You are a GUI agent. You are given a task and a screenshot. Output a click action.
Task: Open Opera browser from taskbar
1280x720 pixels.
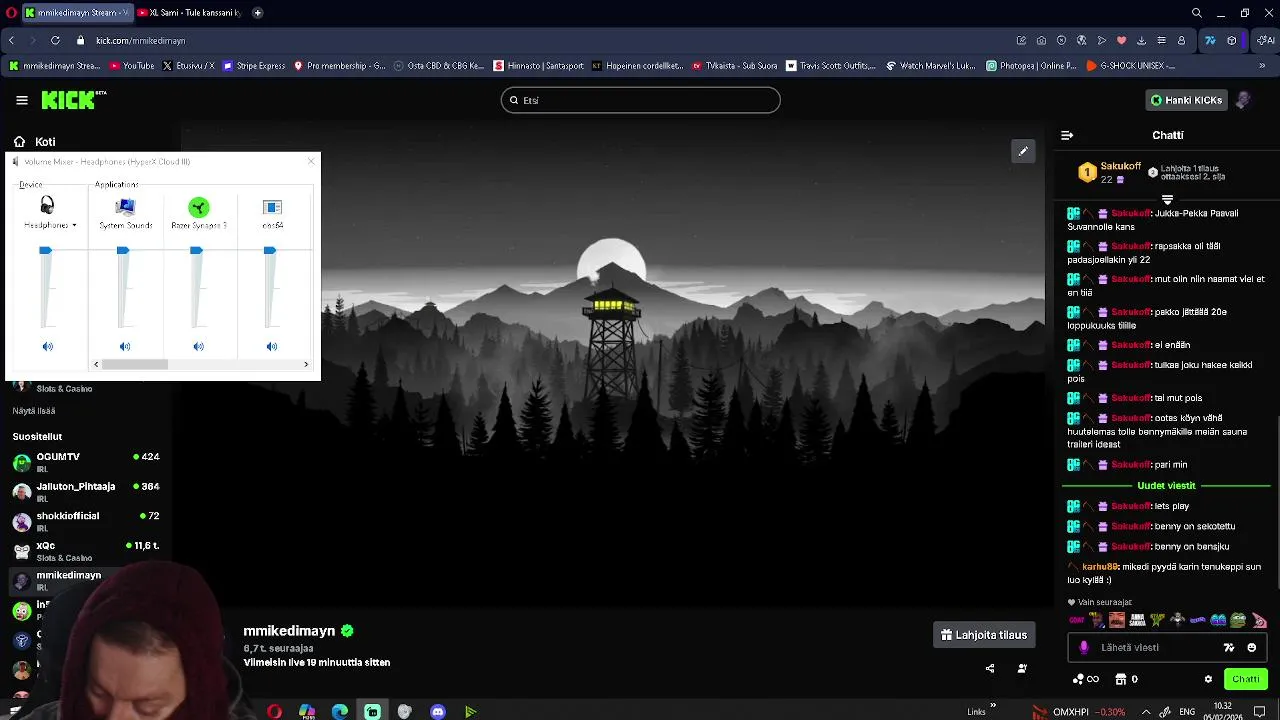pos(274,711)
